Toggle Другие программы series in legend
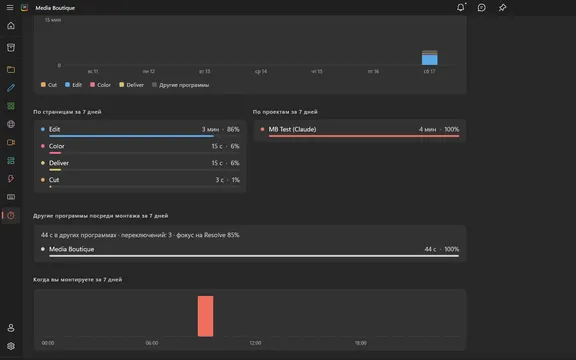 click(180, 85)
